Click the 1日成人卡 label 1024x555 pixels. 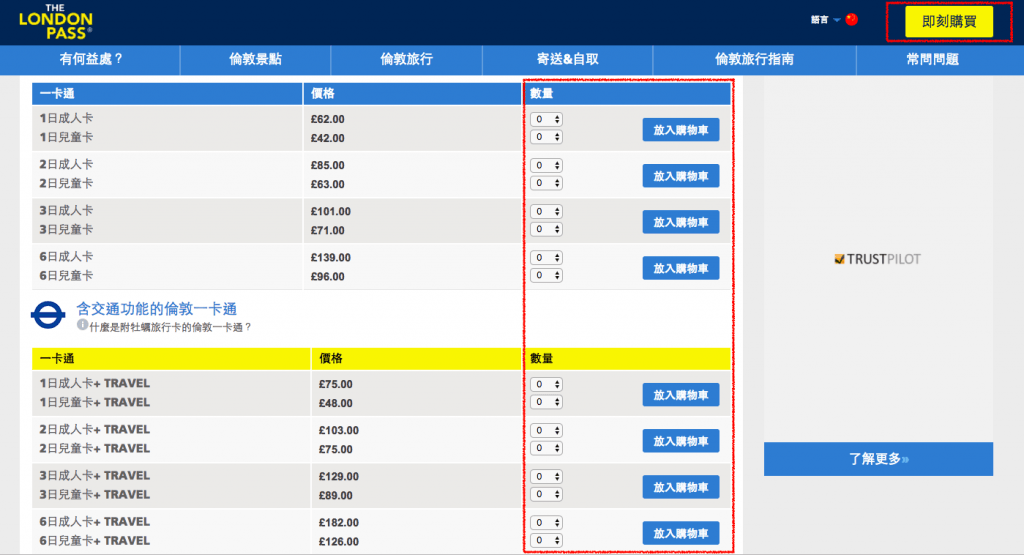tap(66, 118)
